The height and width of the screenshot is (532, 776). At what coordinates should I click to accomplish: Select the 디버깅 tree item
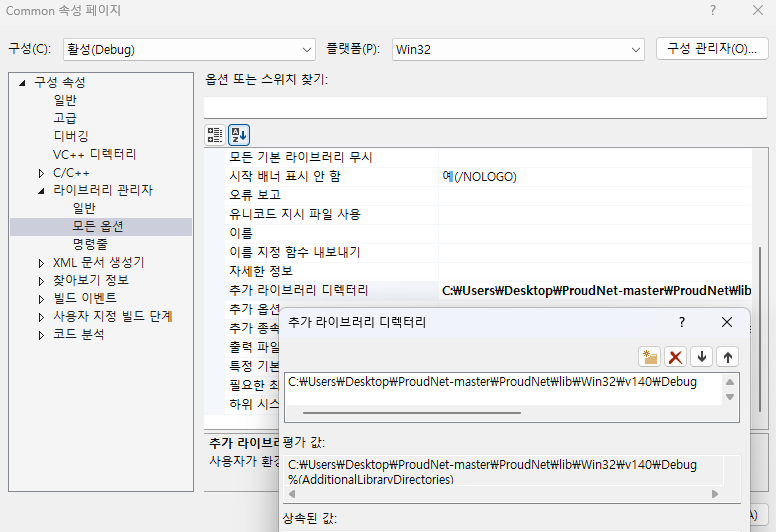(71, 136)
